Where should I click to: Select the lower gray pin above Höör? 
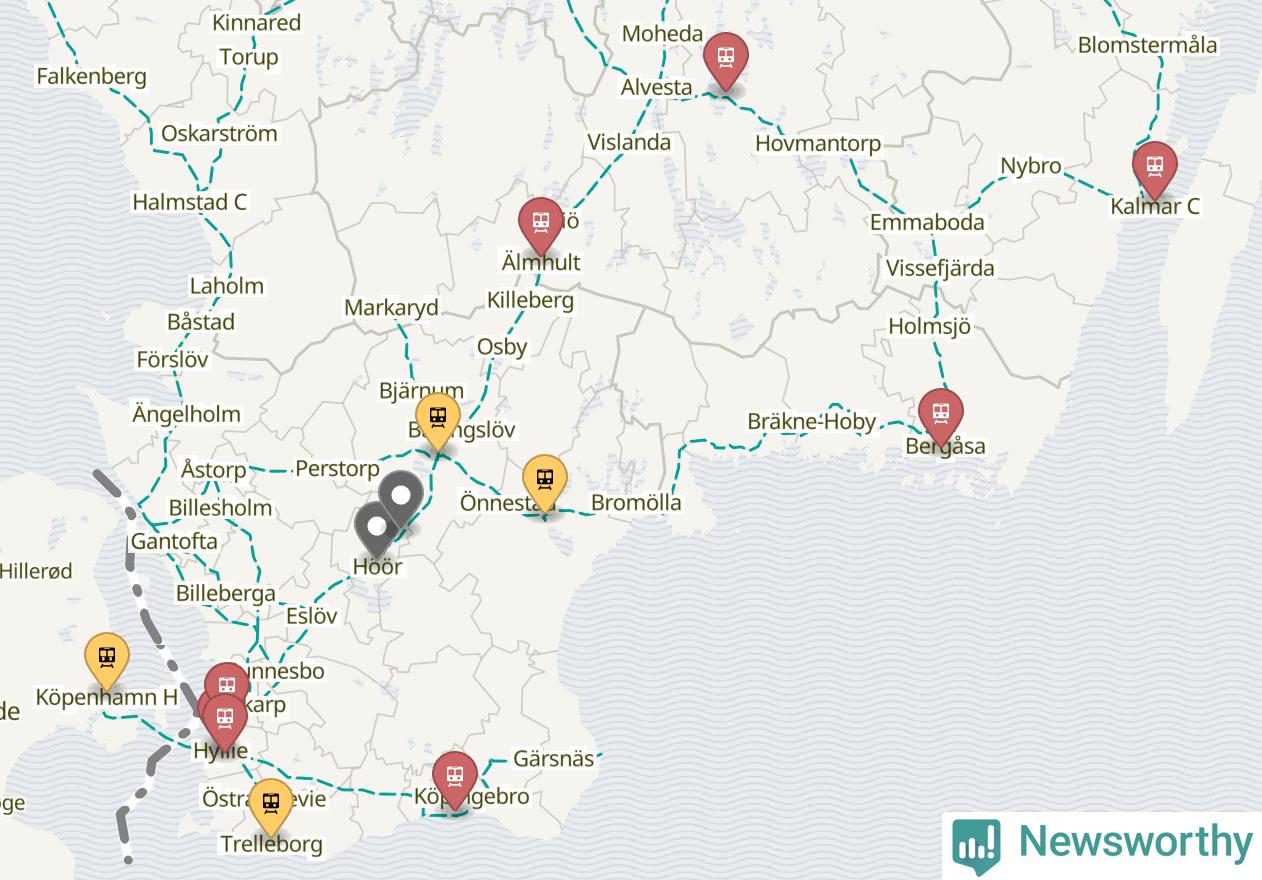(377, 528)
